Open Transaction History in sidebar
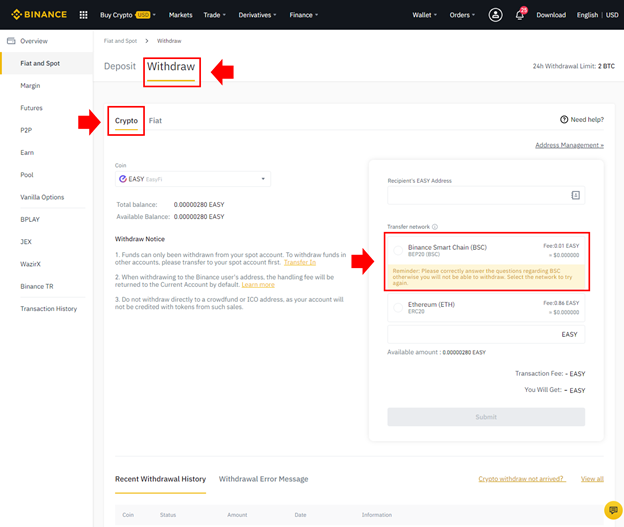The image size is (624, 527). point(49,308)
